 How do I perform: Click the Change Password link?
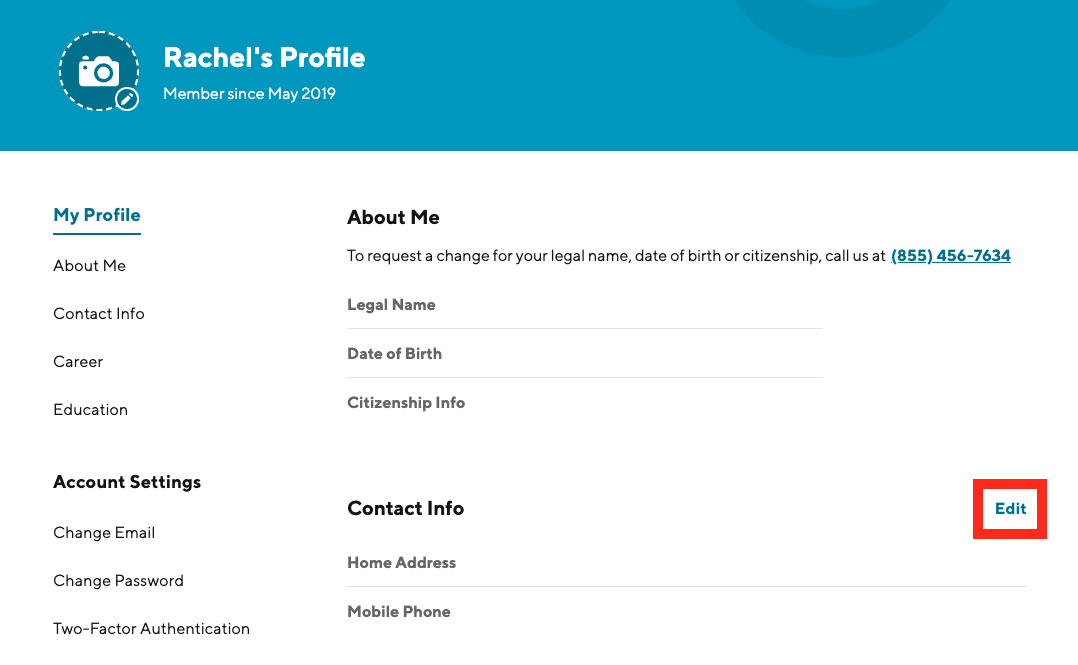118,581
